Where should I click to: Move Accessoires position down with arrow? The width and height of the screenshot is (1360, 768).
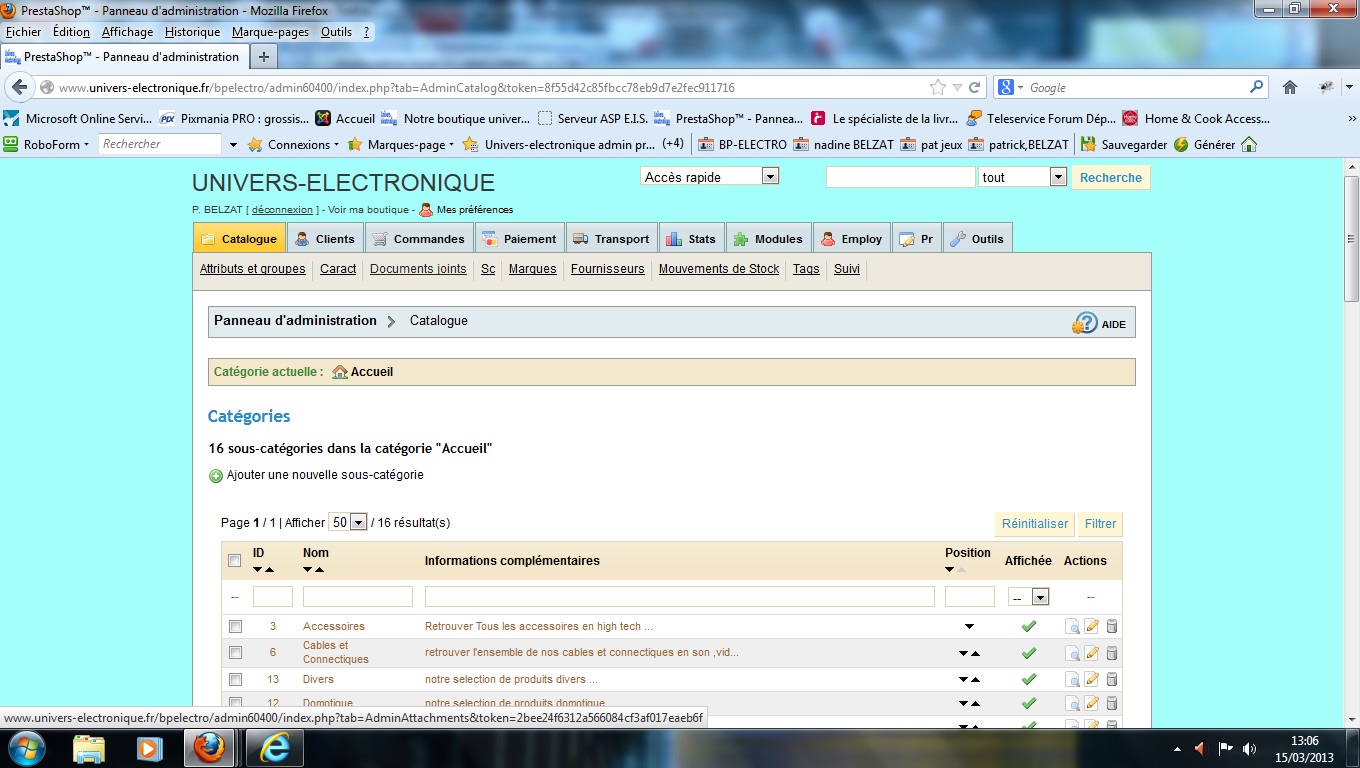(969, 627)
